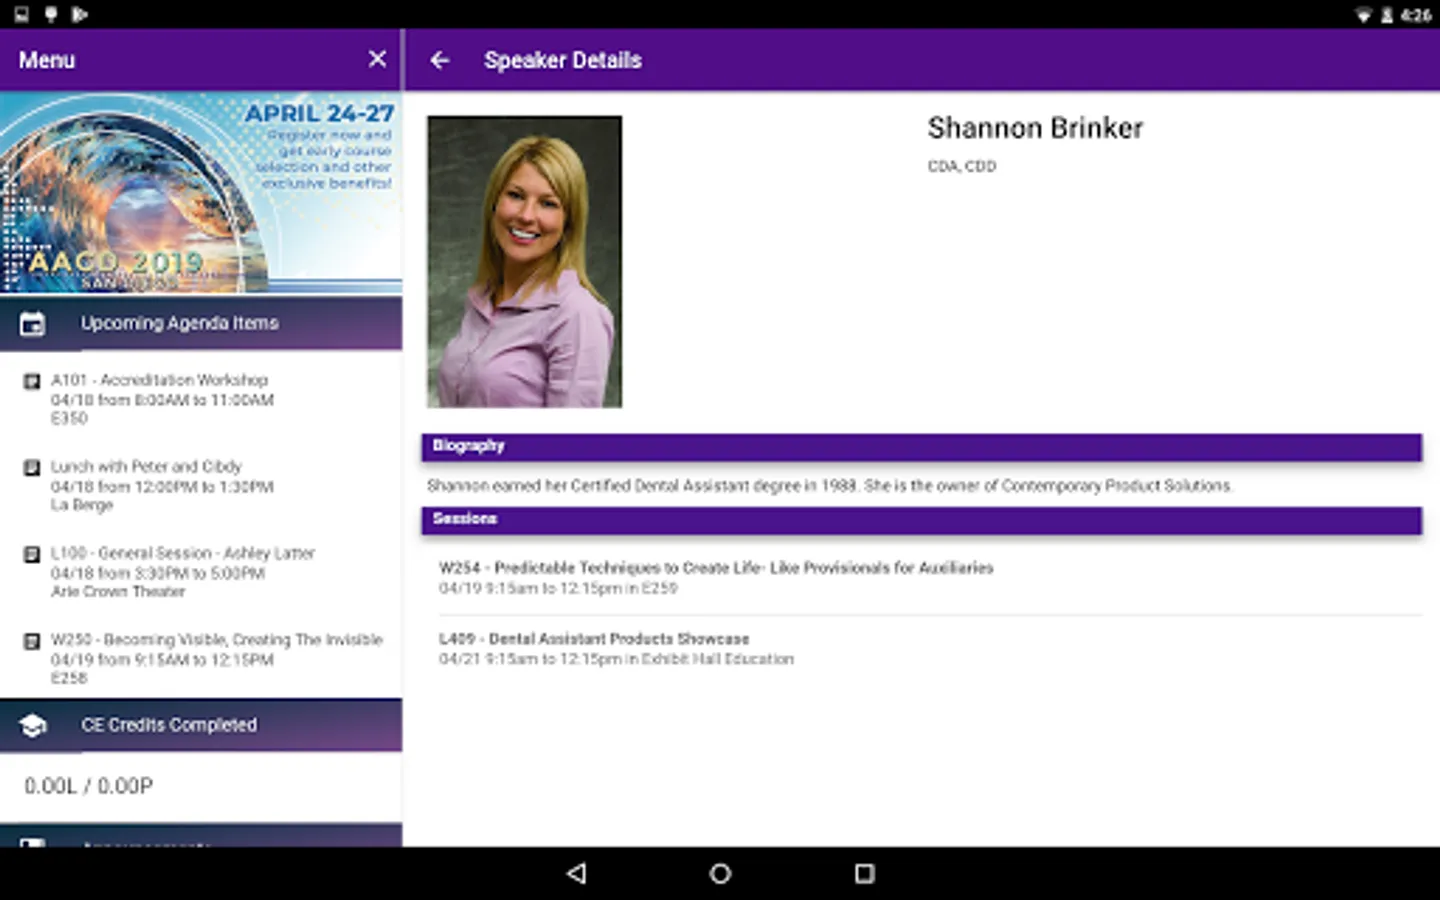Click the CDA, CDD credentials text

click(x=962, y=166)
